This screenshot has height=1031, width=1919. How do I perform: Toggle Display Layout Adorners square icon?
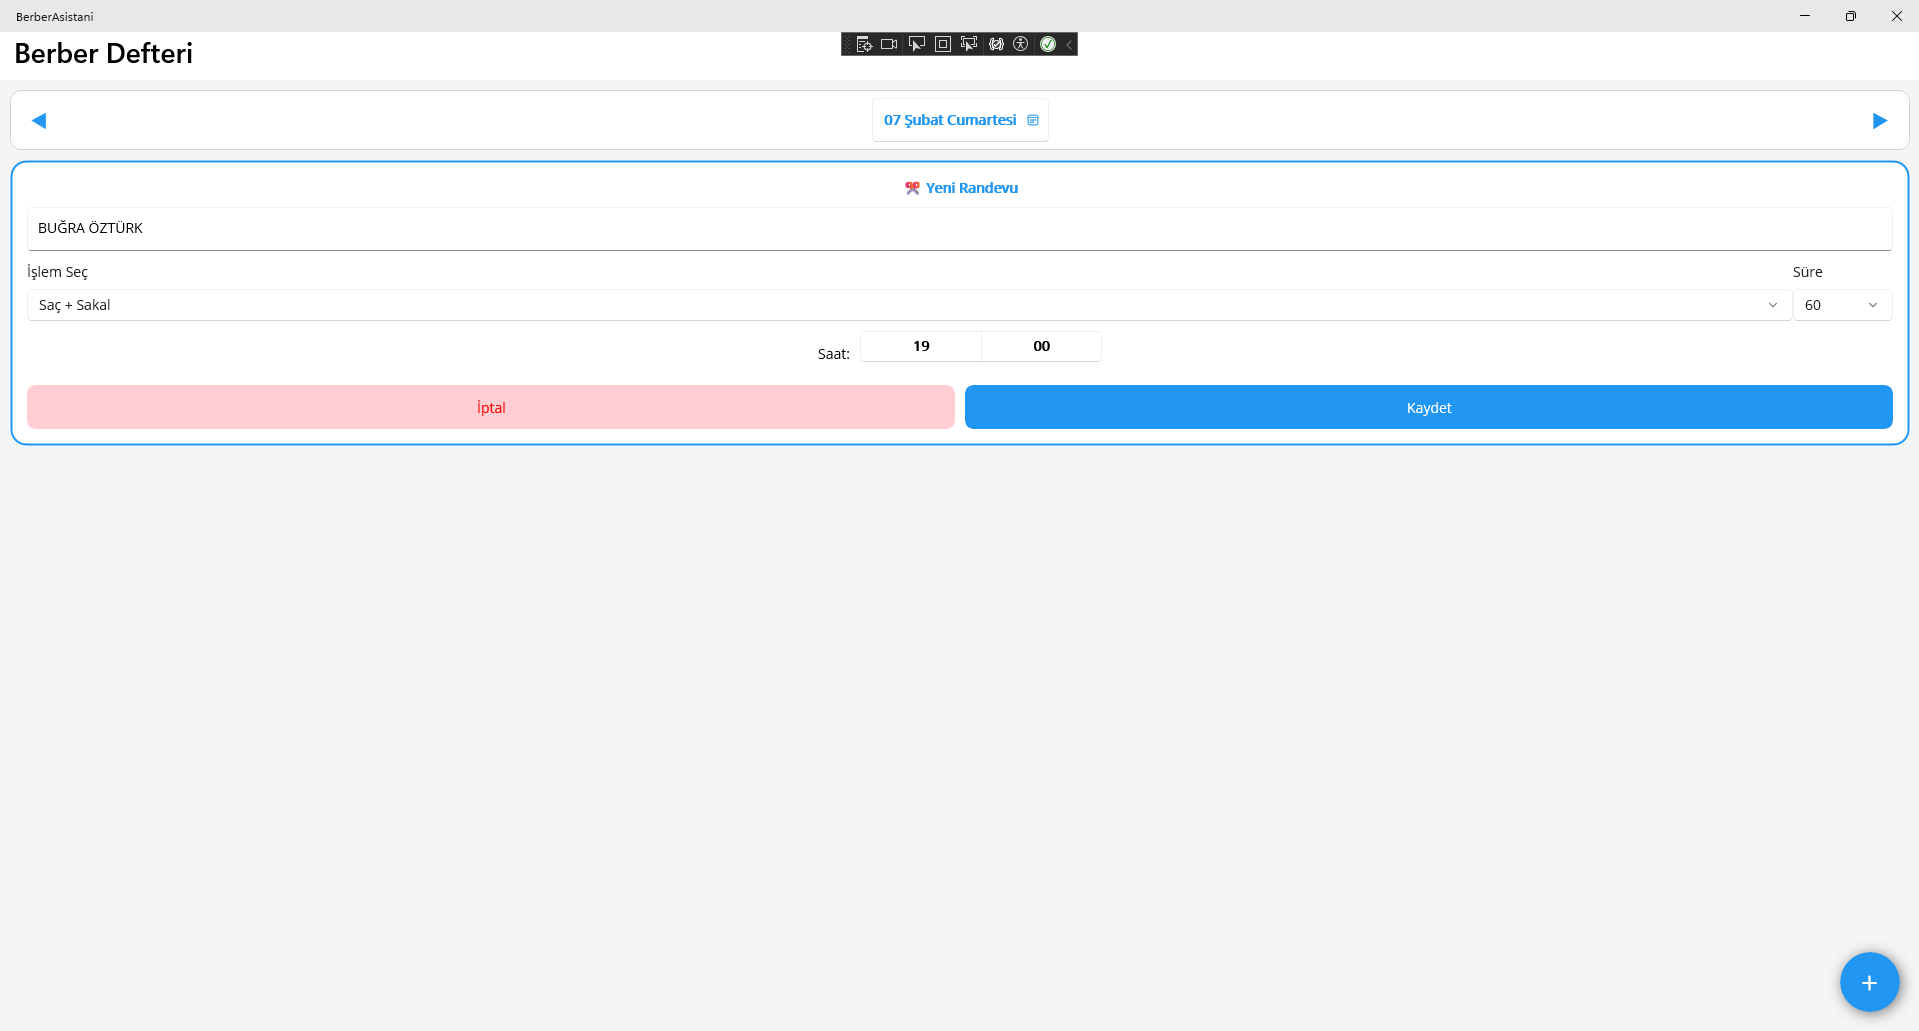(942, 44)
